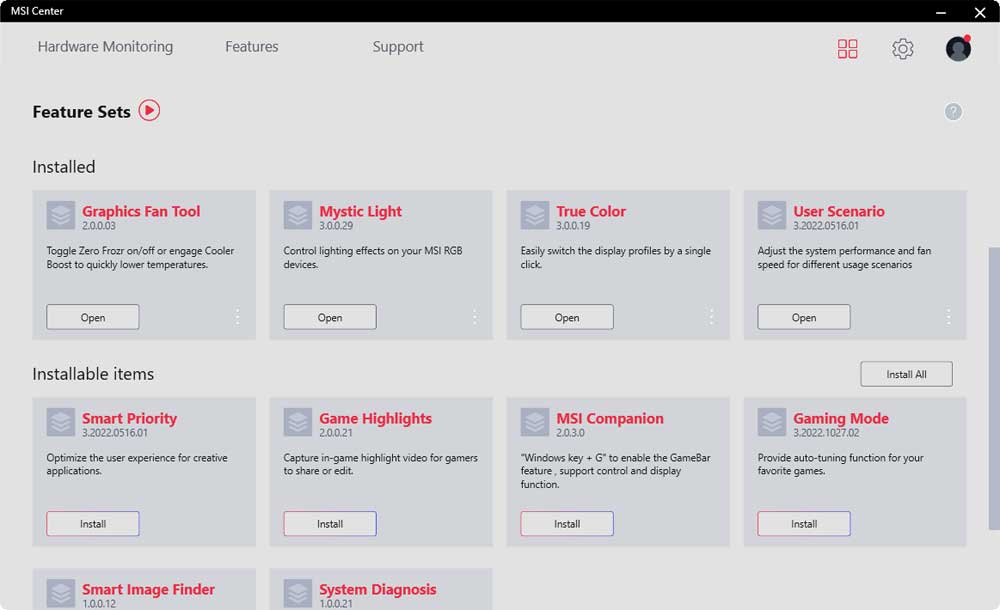Image resolution: width=1000 pixels, height=610 pixels.
Task: Click the vertical scrollbar thumb
Action: (x=994, y=388)
